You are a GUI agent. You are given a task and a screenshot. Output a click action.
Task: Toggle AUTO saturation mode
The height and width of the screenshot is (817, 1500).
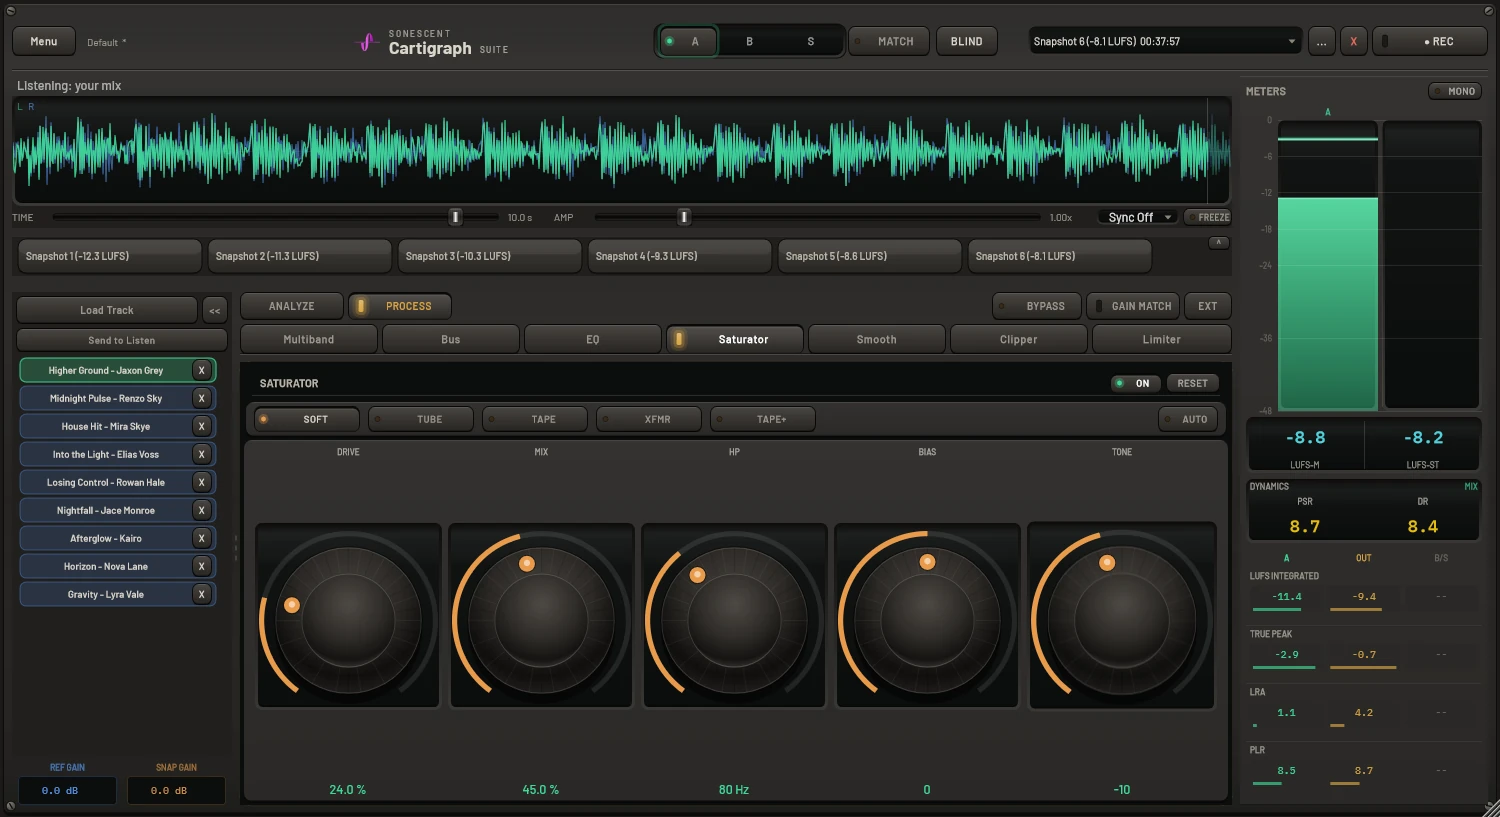coord(1188,419)
